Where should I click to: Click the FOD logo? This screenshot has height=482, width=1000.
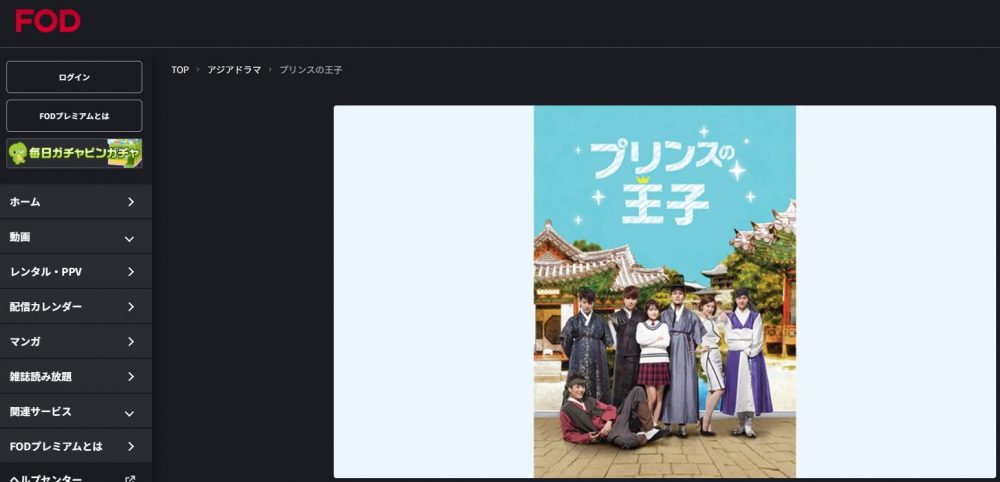click(x=48, y=21)
